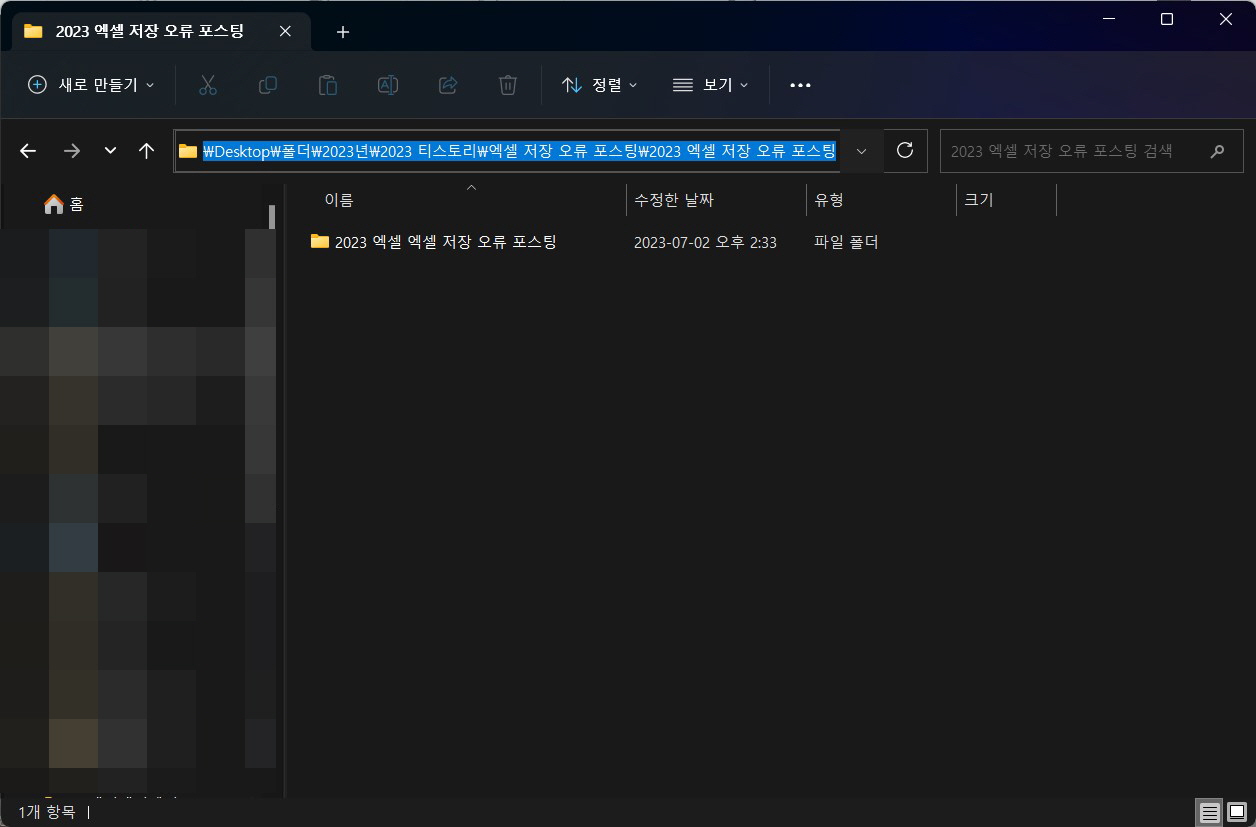Select the Rename icon in the toolbar
The width and height of the screenshot is (1256, 827).
[388, 85]
